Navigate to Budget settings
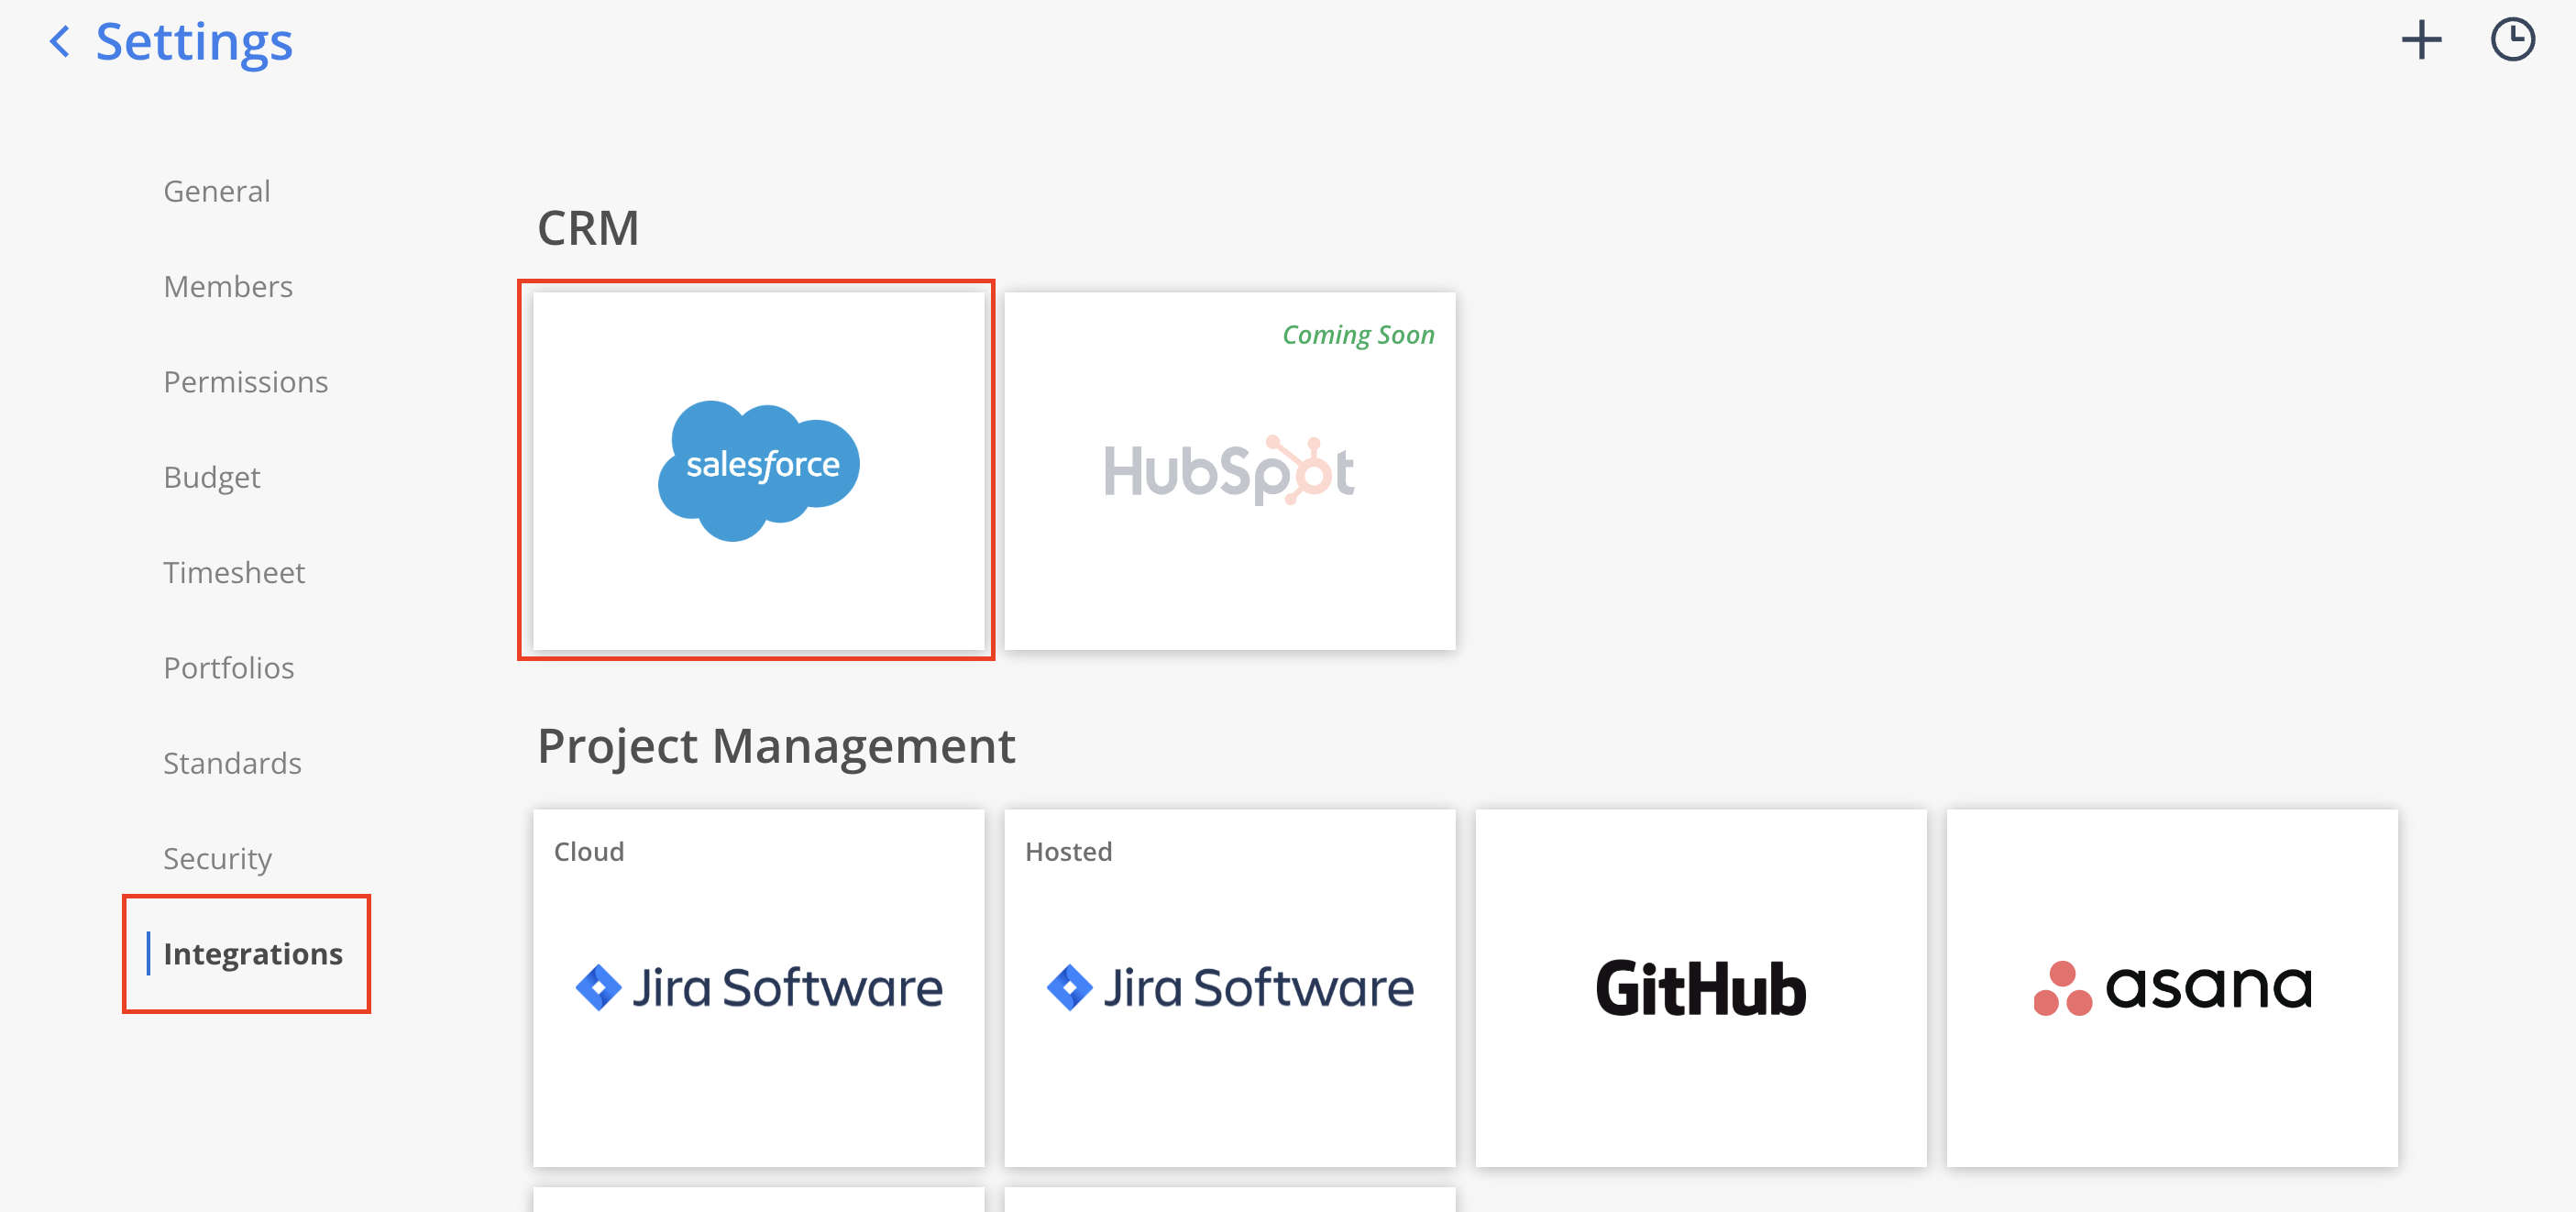 [211, 477]
